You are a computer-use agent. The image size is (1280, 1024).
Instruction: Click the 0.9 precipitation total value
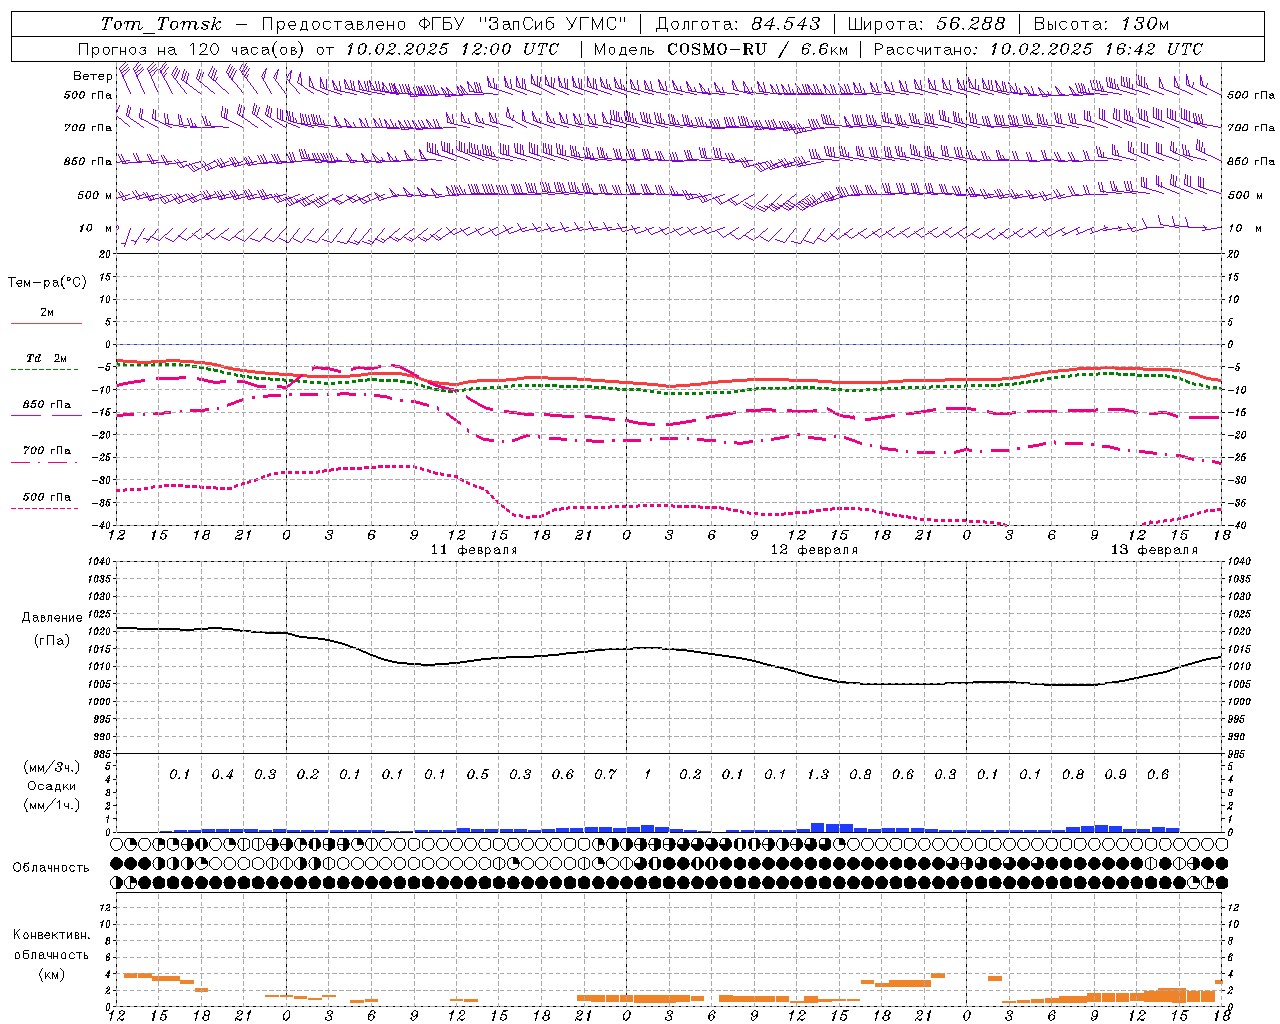click(1115, 775)
